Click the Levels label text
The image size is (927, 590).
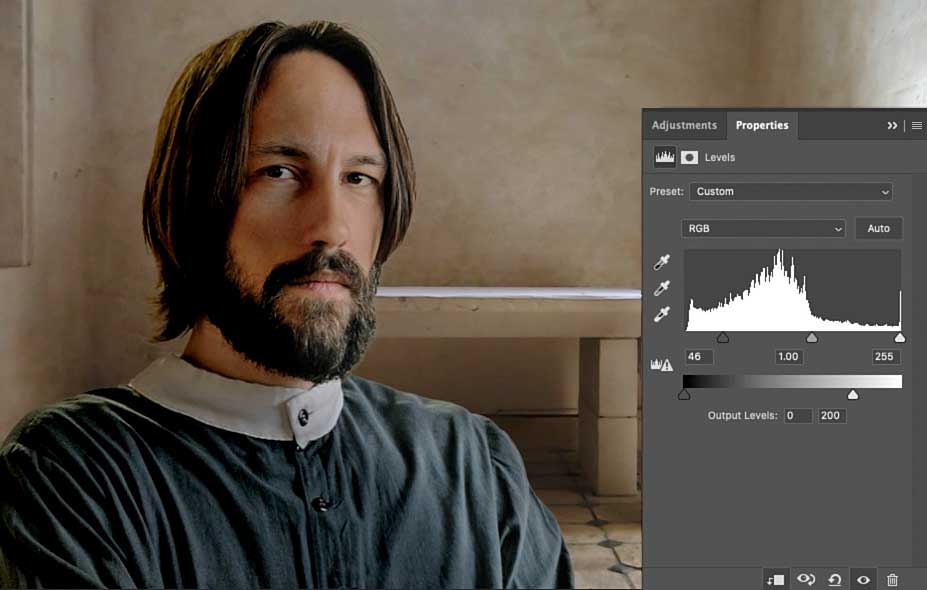(x=719, y=157)
